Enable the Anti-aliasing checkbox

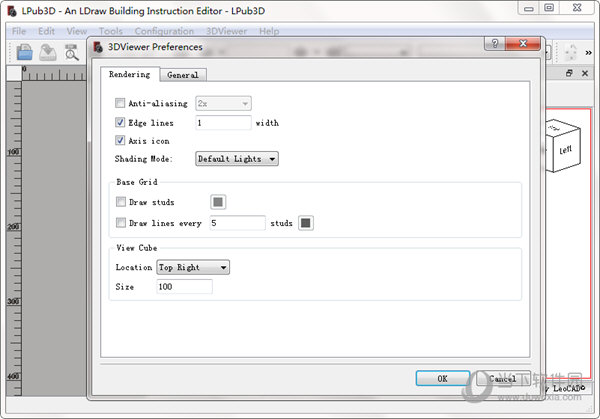120,103
